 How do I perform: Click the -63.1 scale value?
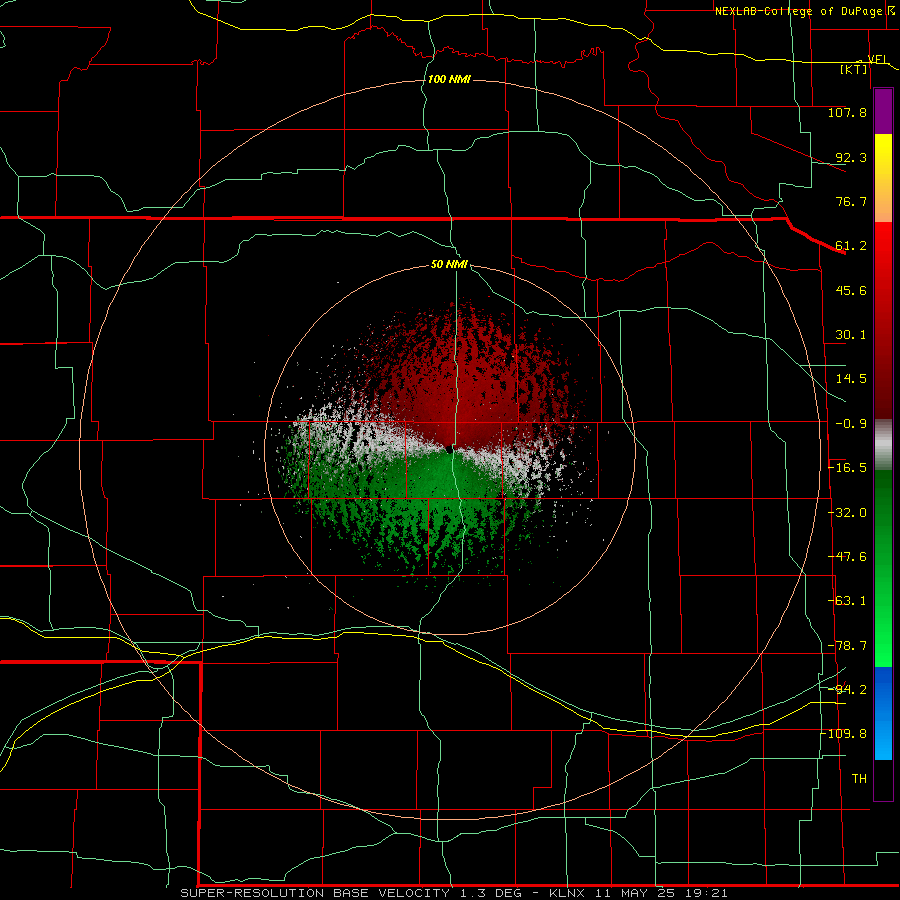coord(847,601)
